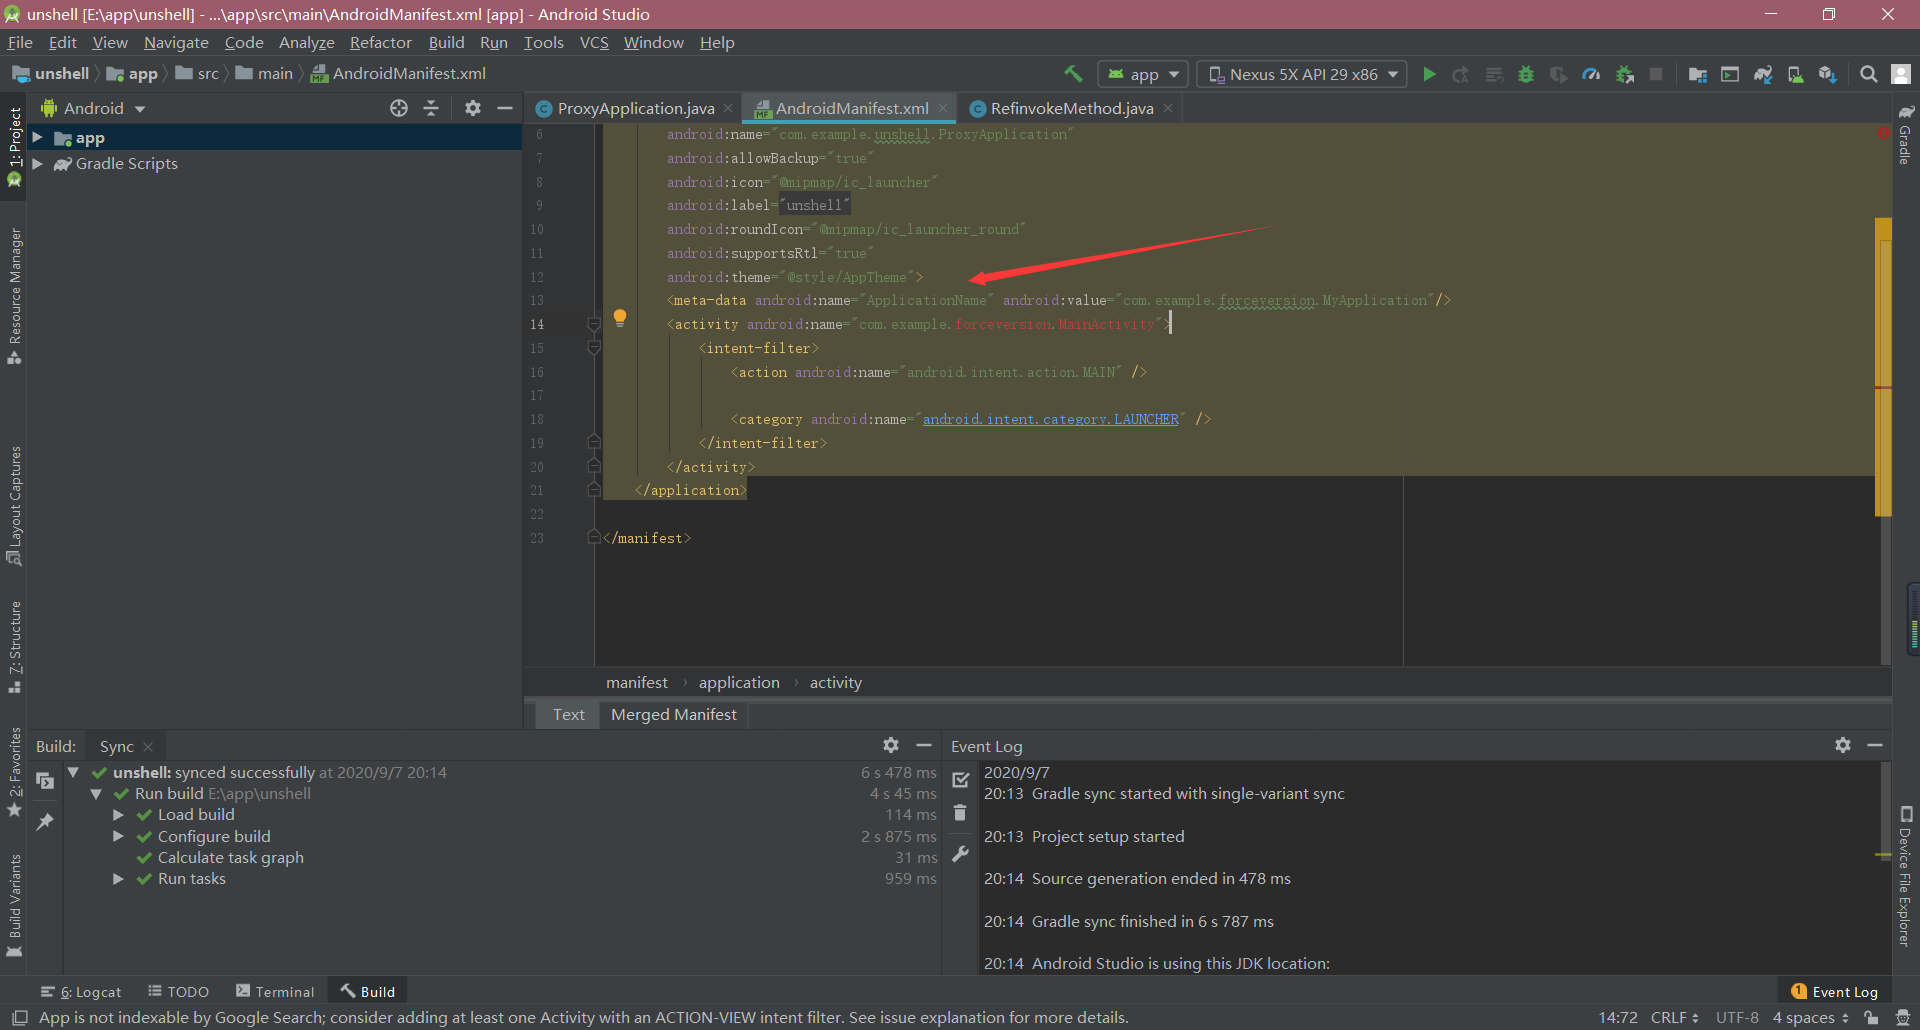Expand the Run tasks node
Screen dimensions: 1920x1030
[118, 879]
